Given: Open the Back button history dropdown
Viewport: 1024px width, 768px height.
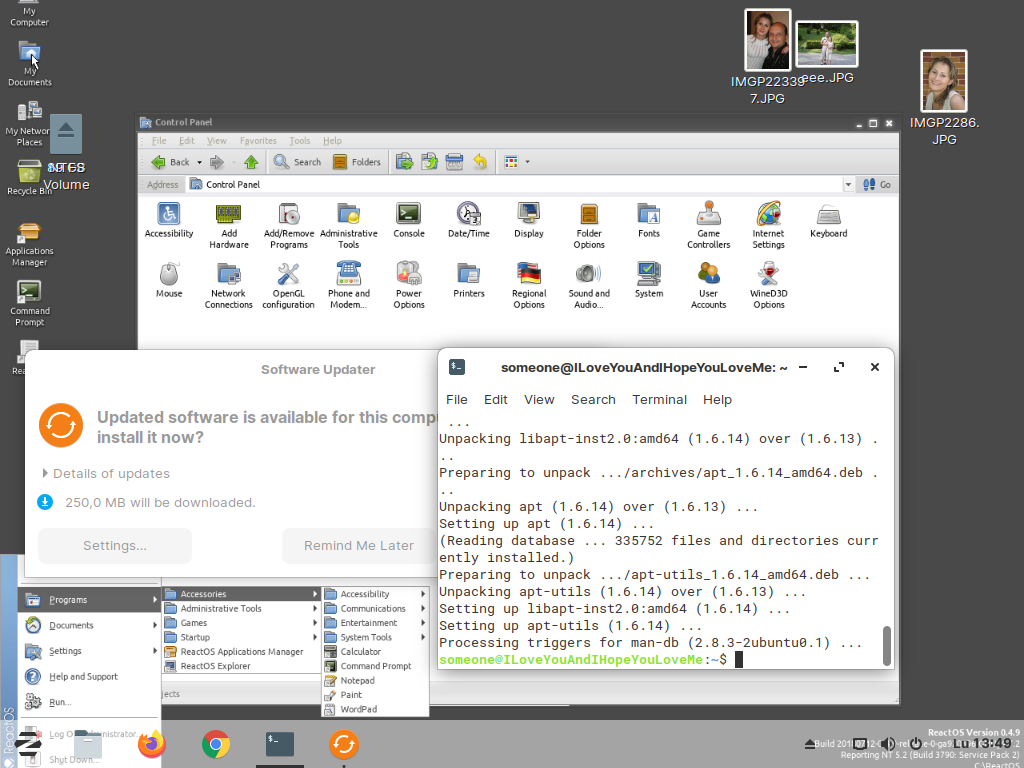Looking at the screenshot, I should point(199,162).
